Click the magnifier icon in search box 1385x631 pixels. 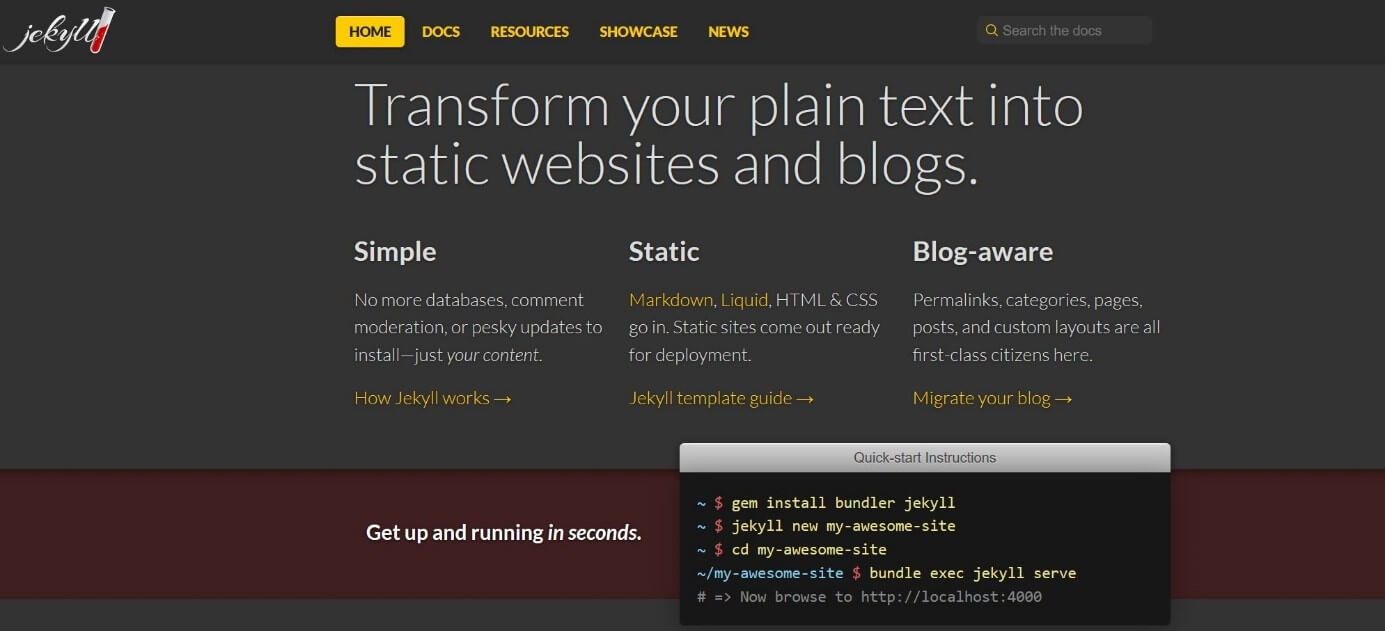(x=992, y=31)
